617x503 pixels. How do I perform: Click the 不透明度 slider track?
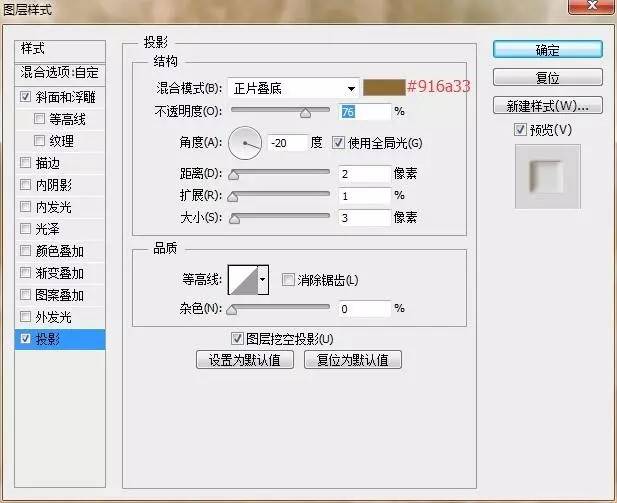[280, 111]
